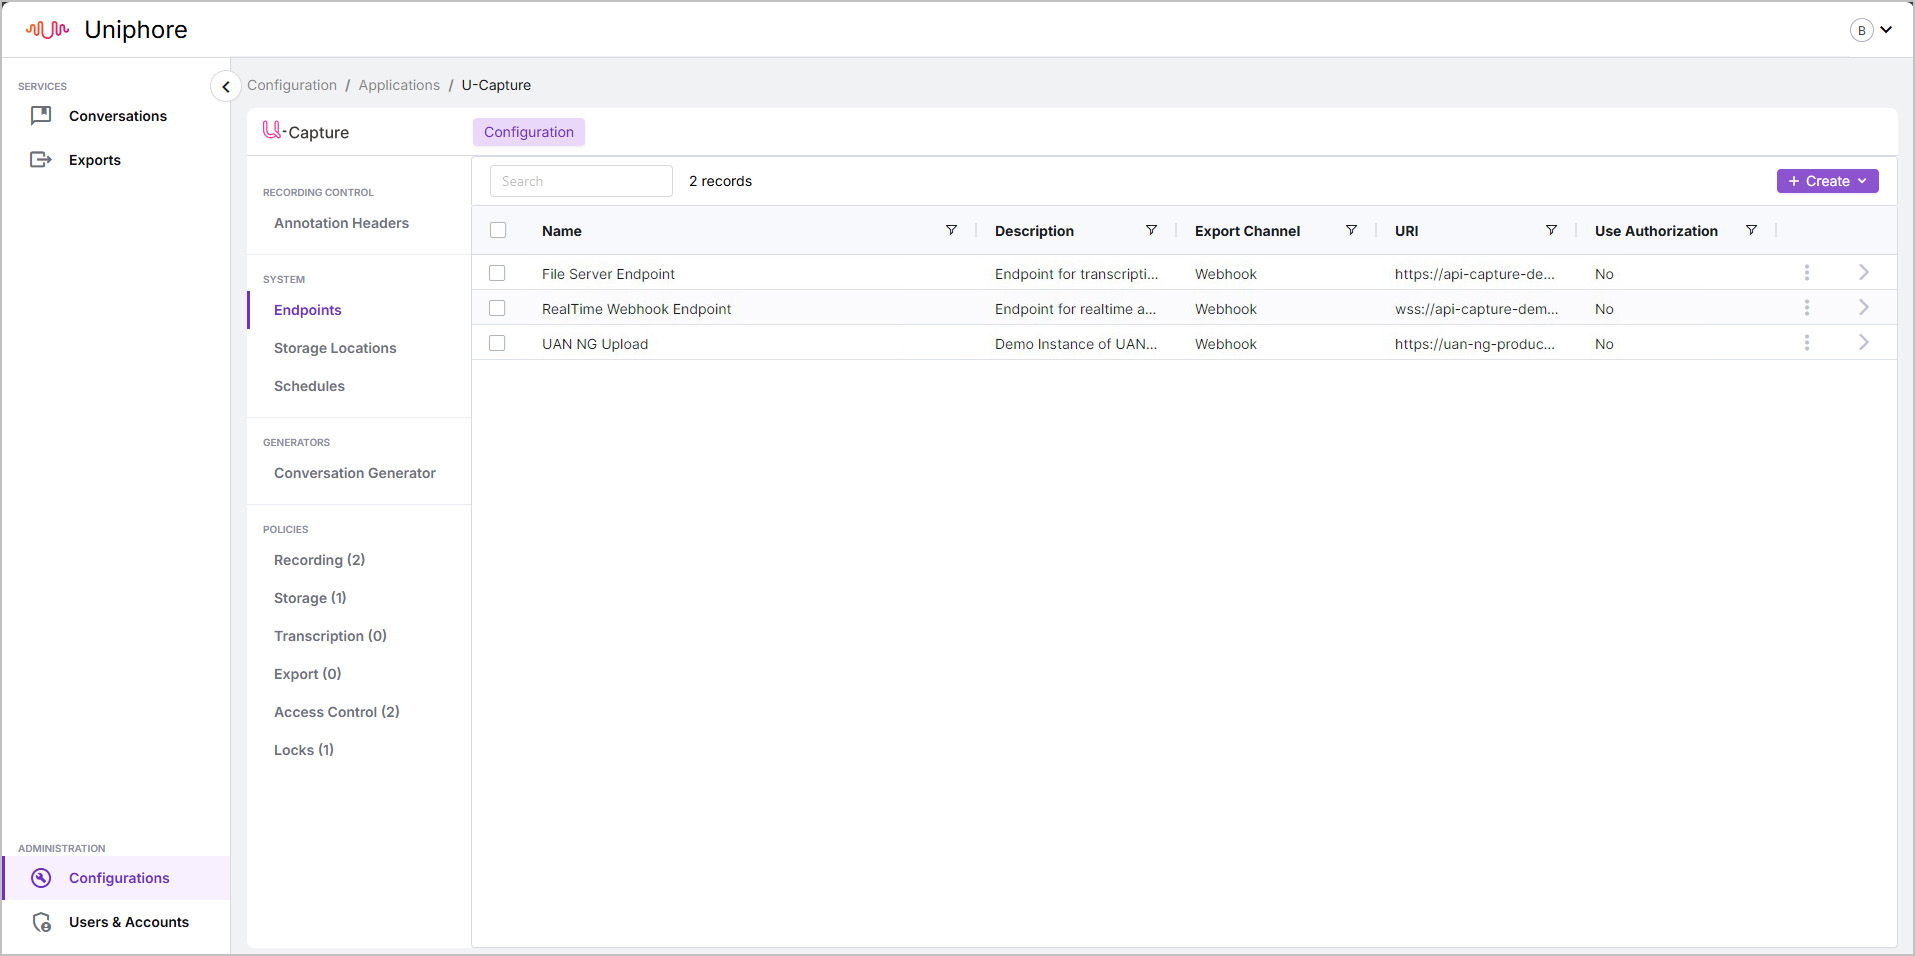The image size is (1915, 956).
Task: Switch to the Configuration tab
Action: coord(529,132)
